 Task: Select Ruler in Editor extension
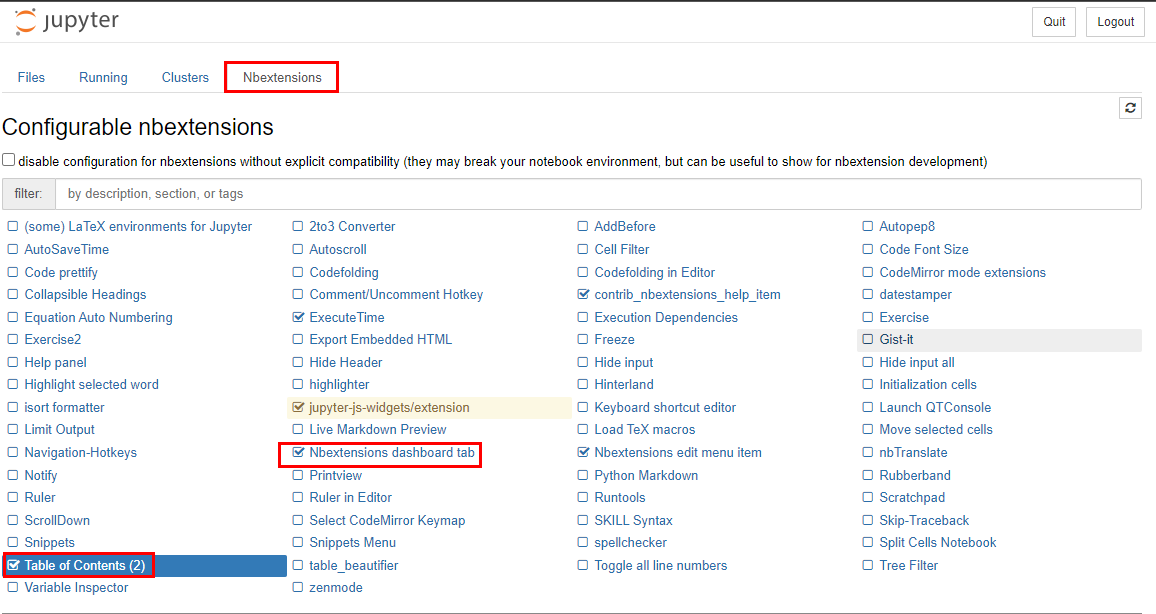click(350, 498)
